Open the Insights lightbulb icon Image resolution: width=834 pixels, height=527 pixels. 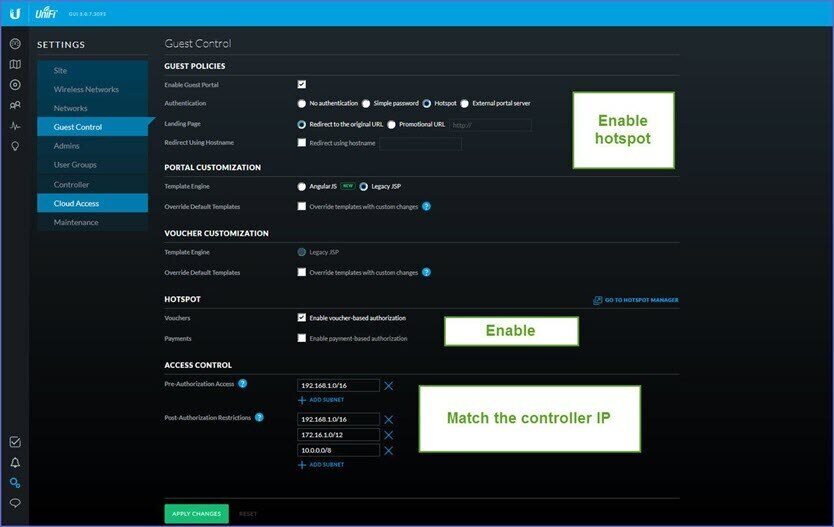[x=15, y=146]
